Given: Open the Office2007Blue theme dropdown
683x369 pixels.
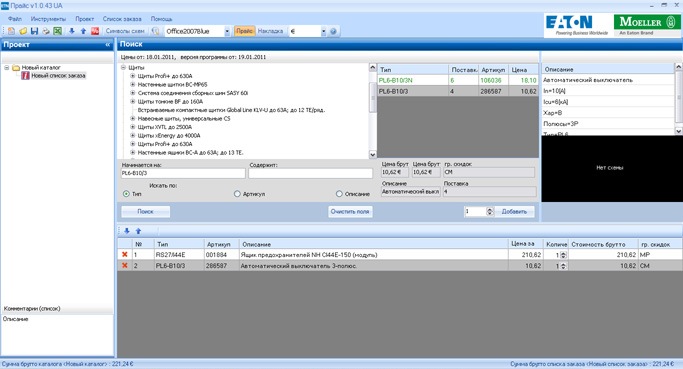Looking at the screenshot, I should pyautogui.click(x=227, y=31).
